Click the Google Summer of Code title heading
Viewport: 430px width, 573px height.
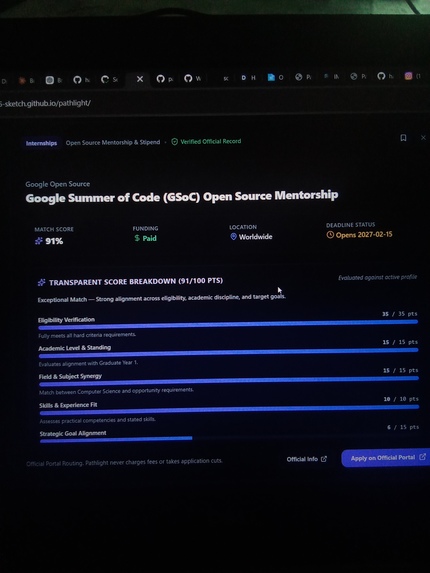(182, 197)
